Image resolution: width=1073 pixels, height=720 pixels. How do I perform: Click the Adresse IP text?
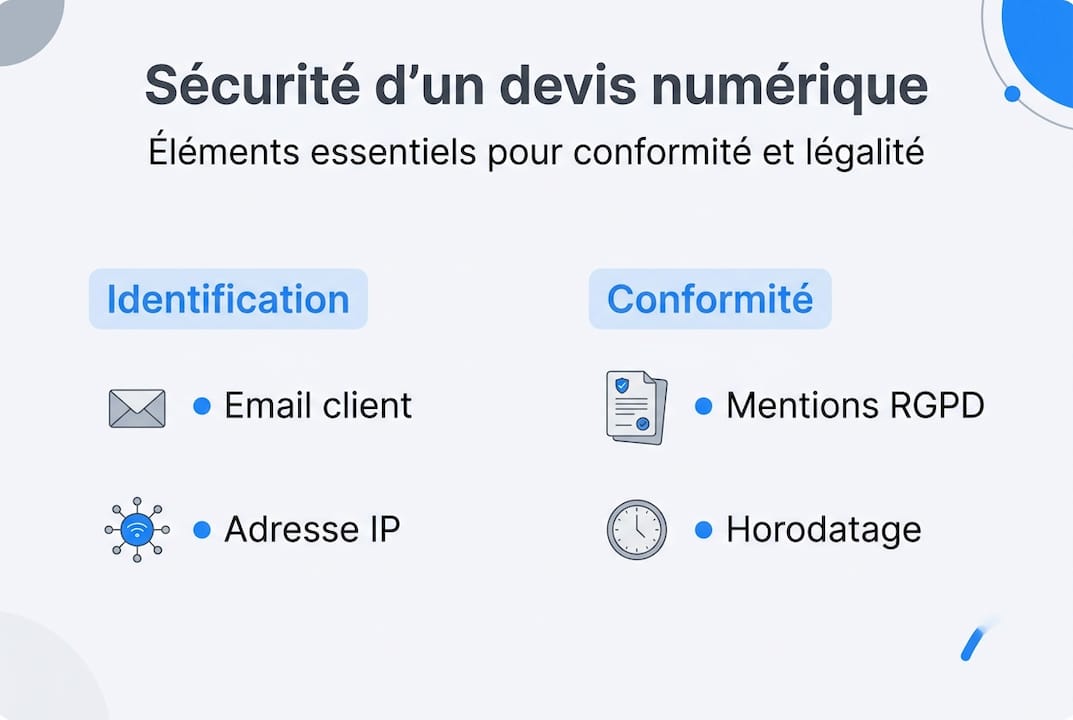click(312, 530)
